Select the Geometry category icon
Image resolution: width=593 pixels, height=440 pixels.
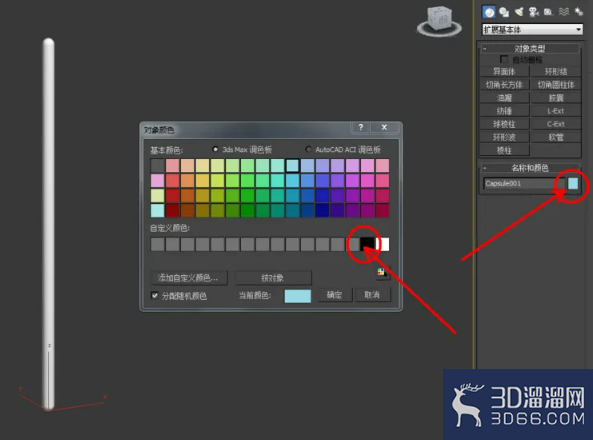tap(489, 12)
